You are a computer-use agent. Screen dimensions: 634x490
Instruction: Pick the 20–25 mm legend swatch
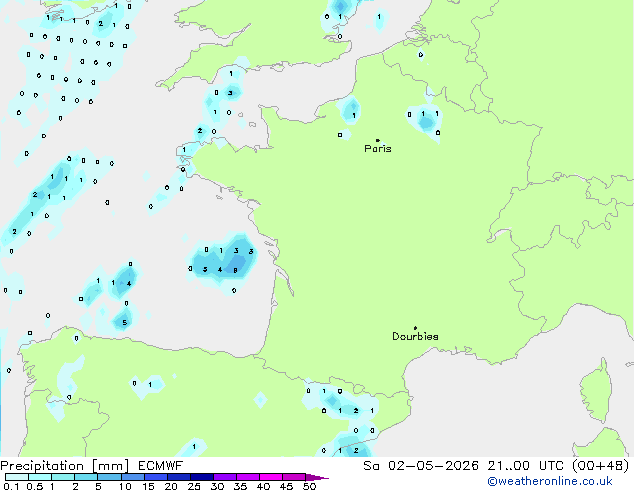[x=178, y=477]
